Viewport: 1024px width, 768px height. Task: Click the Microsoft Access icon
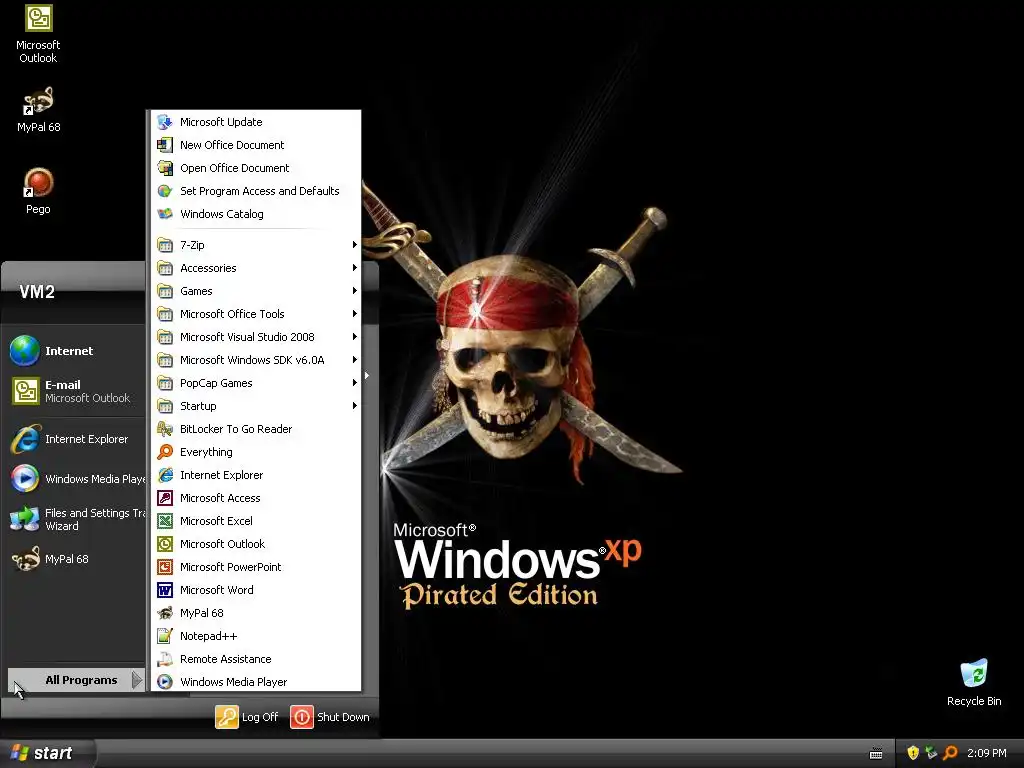(165, 498)
